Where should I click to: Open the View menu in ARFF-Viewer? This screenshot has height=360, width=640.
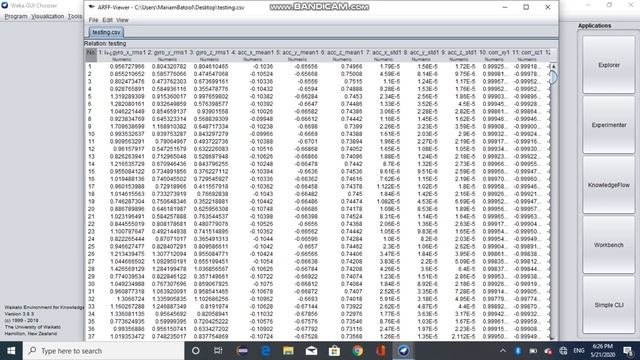[122, 20]
